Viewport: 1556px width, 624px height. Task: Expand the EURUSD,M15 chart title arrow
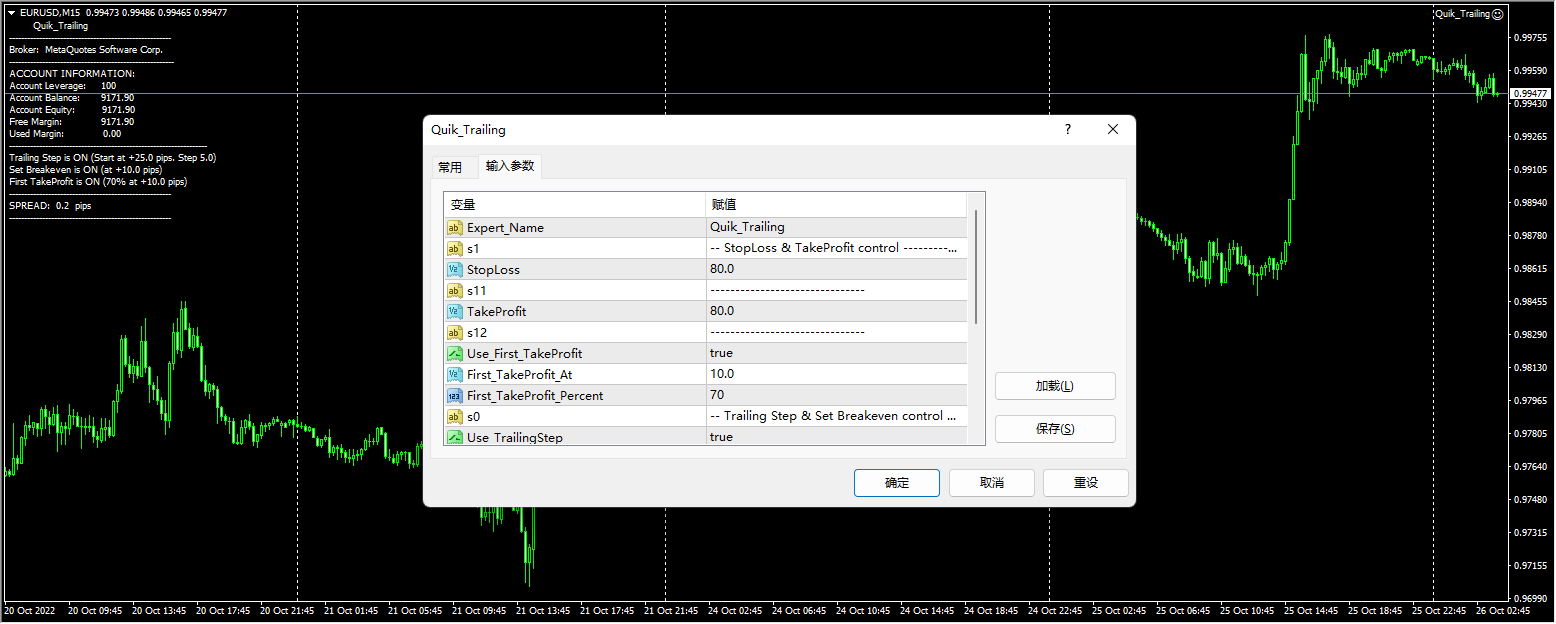pos(11,13)
